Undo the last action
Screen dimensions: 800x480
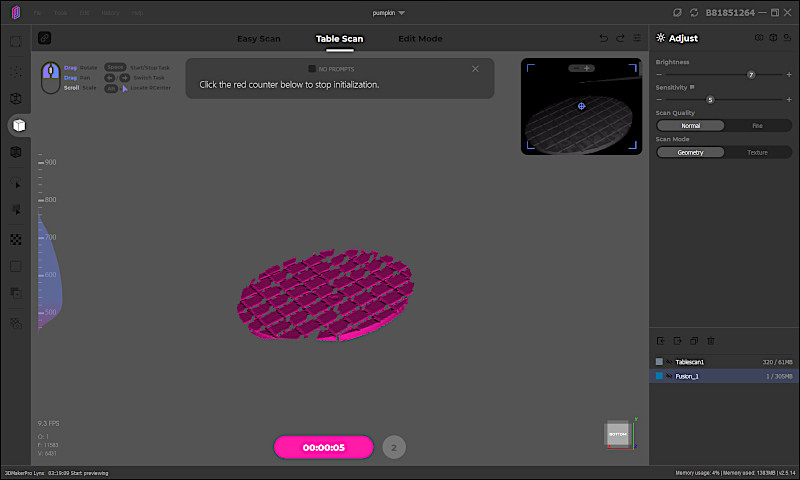[x=604, y=38]
